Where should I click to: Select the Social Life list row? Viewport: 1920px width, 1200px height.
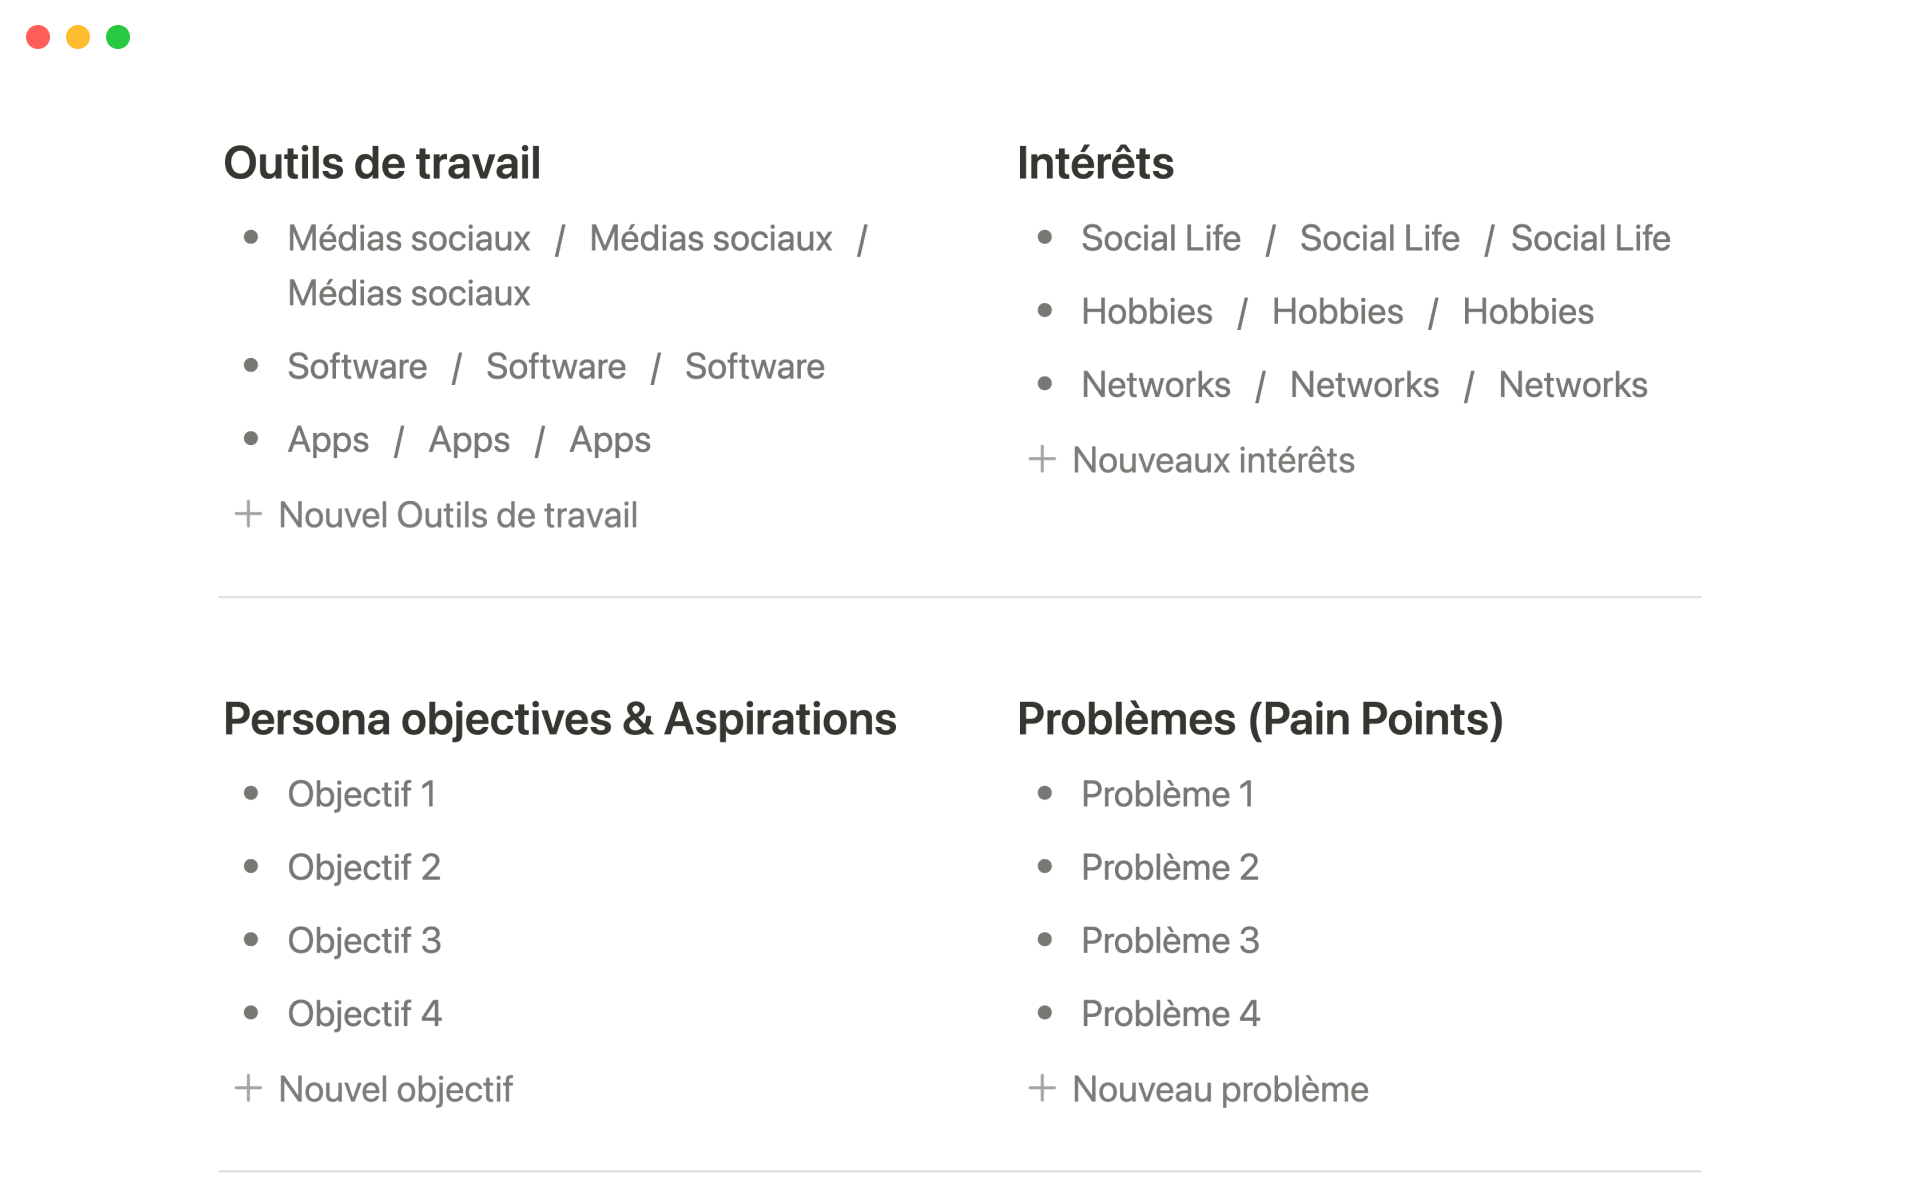pos(1375,239)
